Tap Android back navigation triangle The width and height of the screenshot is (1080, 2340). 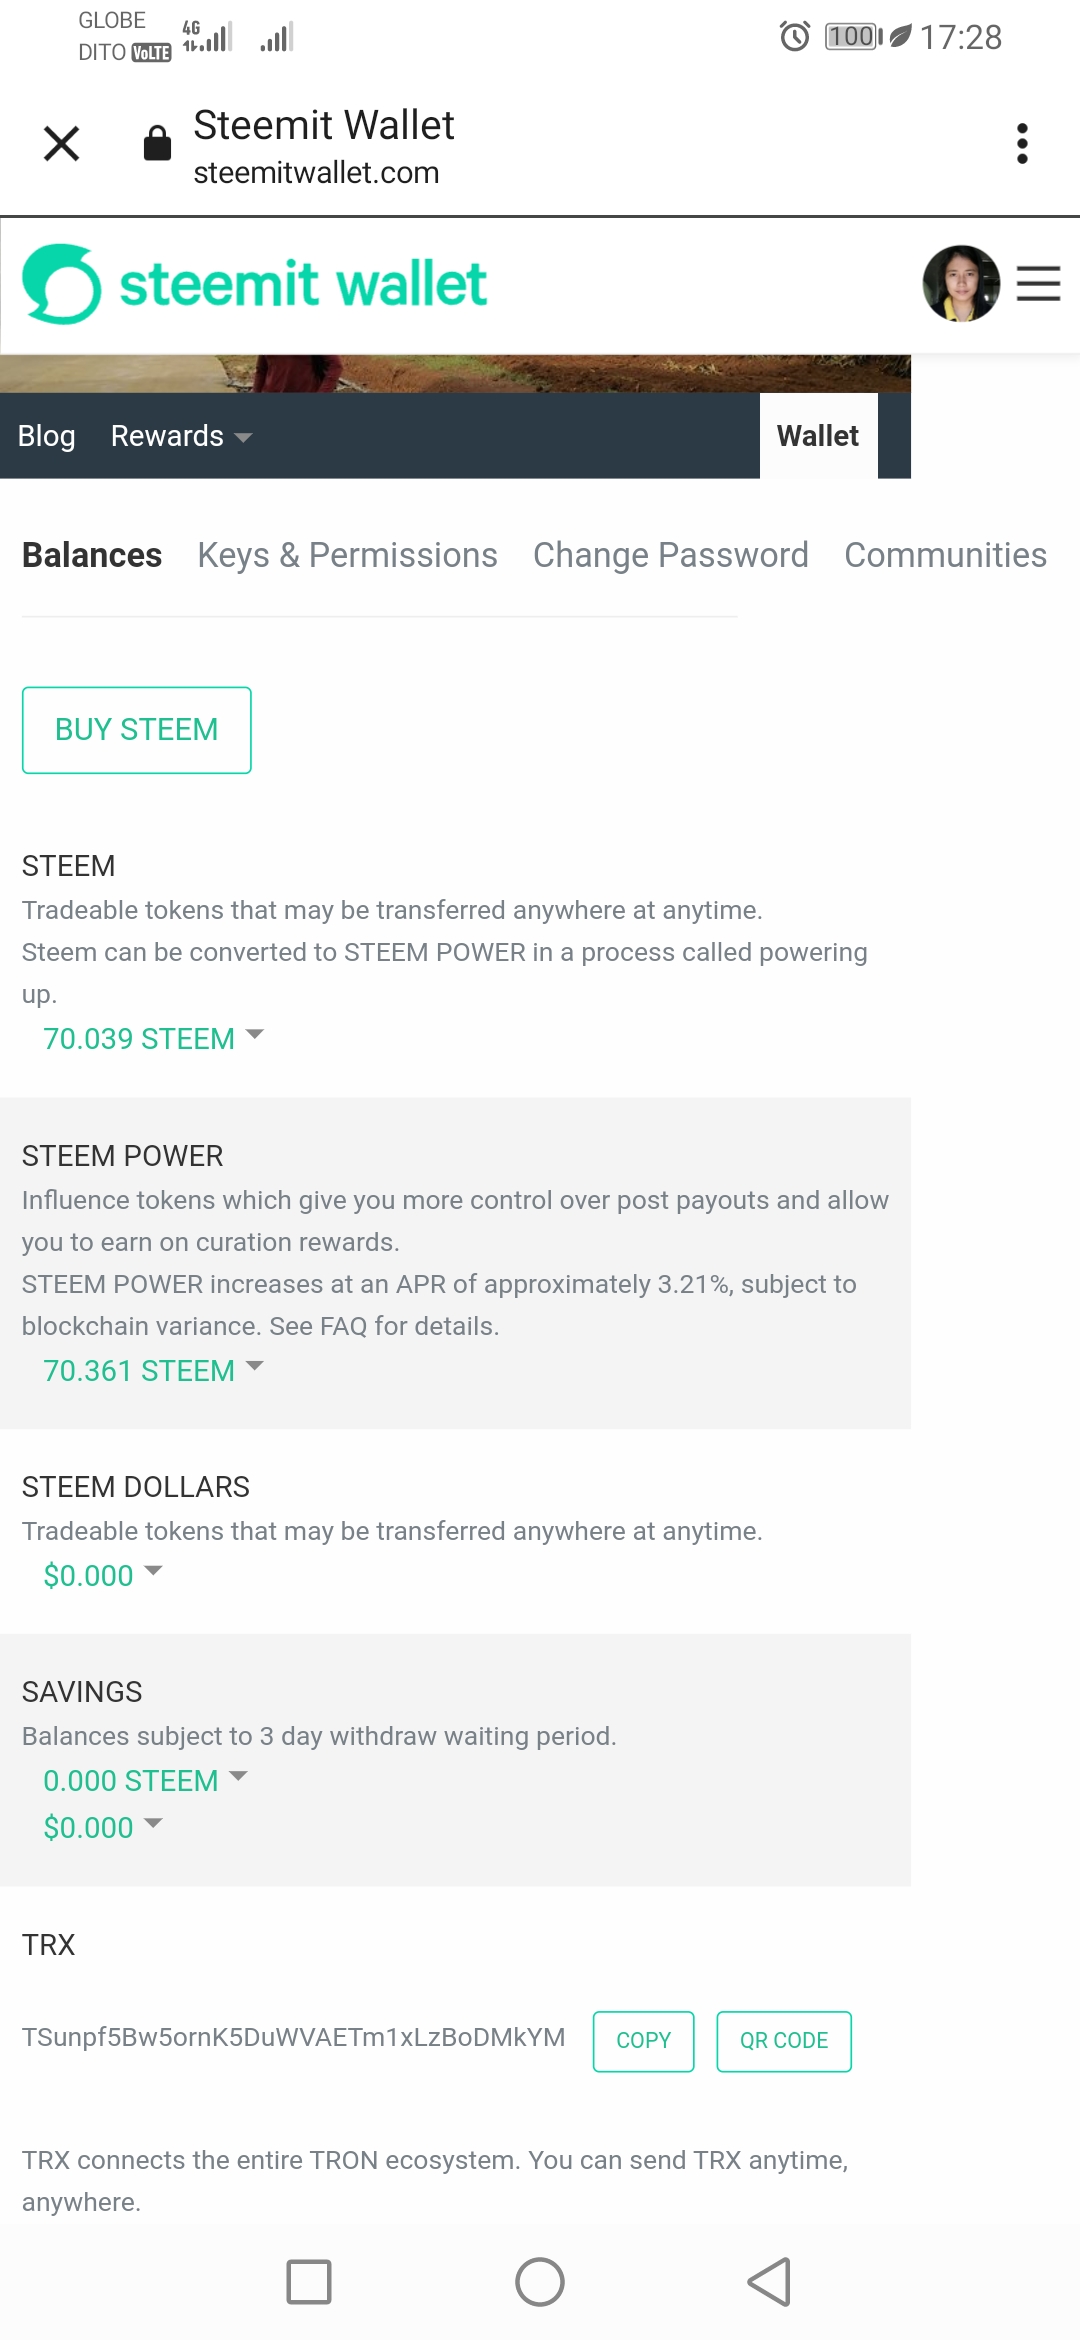pyautogui.click(x=770, y=2282)
